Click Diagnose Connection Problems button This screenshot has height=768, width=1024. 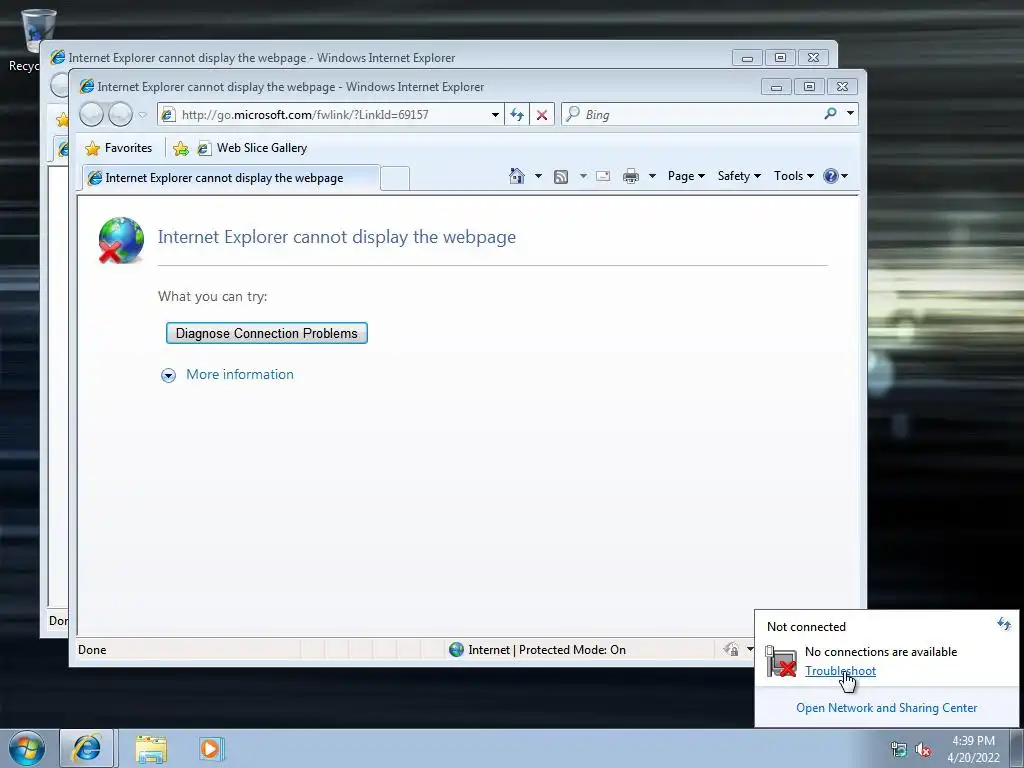point(266,333)
